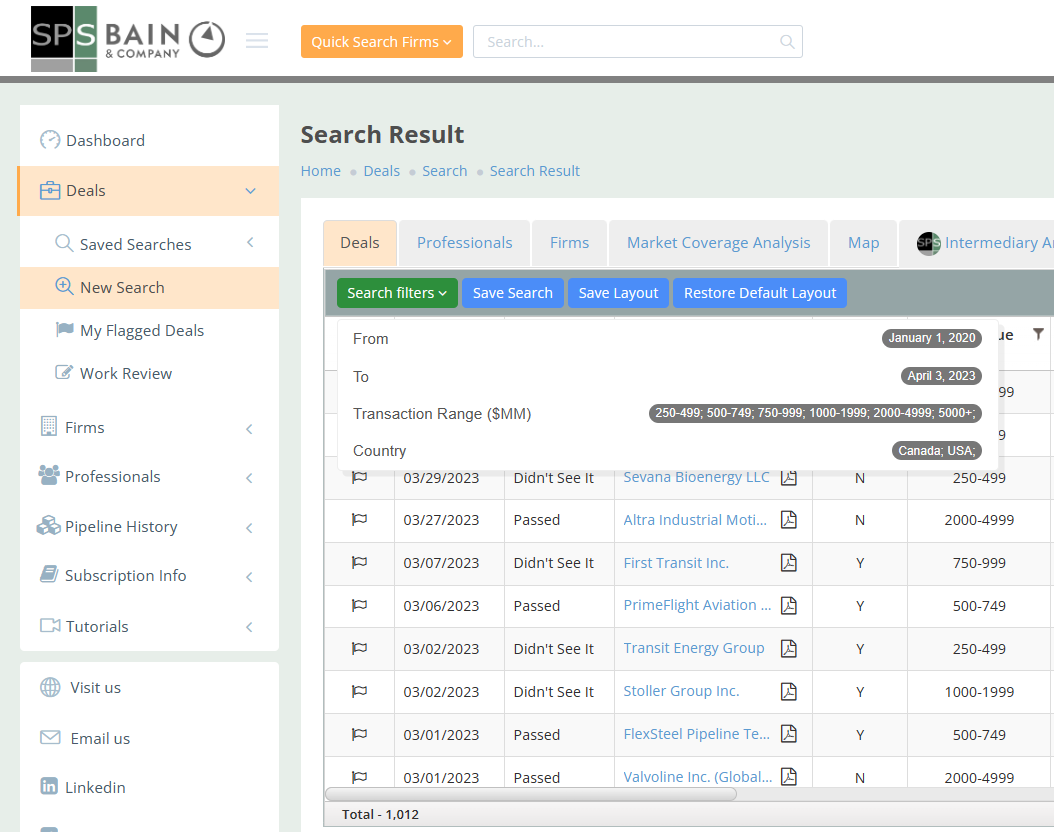Open PDF for FlexSteel Pipeline Te...
Image resolution: width=1054 pixels, height=832 pixels.
788,734
